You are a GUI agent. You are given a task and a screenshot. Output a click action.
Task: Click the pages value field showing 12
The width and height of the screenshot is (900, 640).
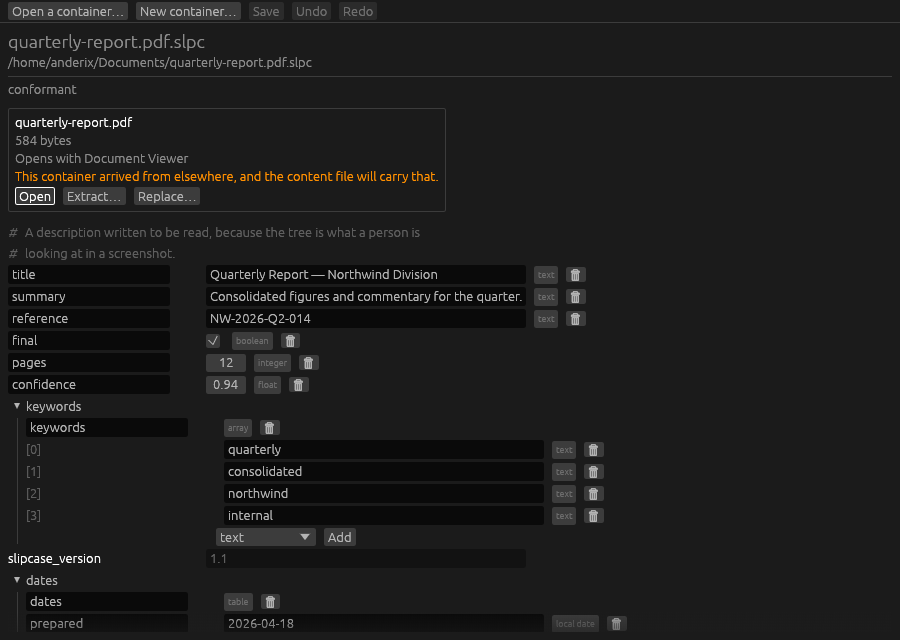(x=226, y=363)
